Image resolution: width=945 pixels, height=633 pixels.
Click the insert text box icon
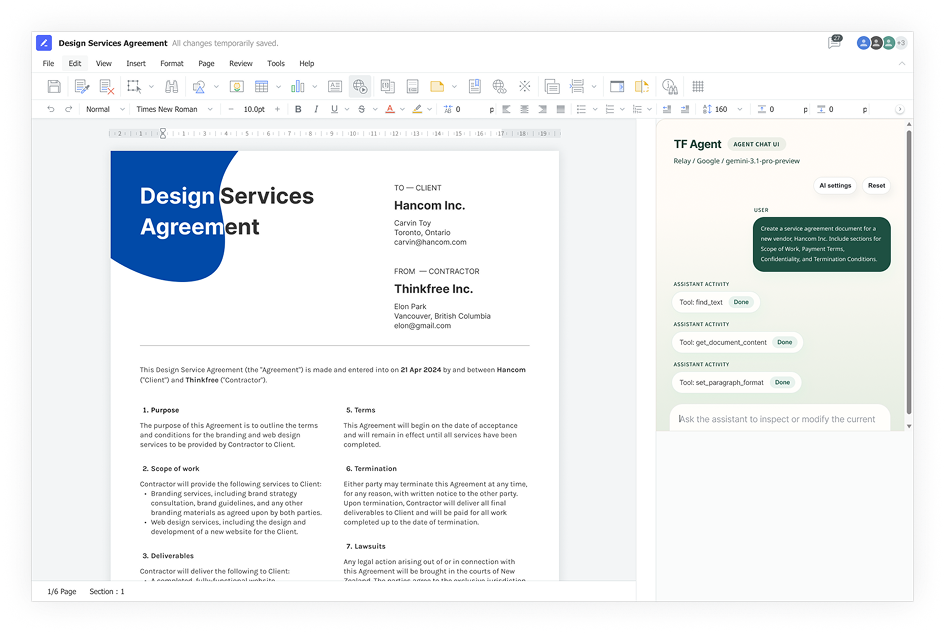click(x=335, y=86)
